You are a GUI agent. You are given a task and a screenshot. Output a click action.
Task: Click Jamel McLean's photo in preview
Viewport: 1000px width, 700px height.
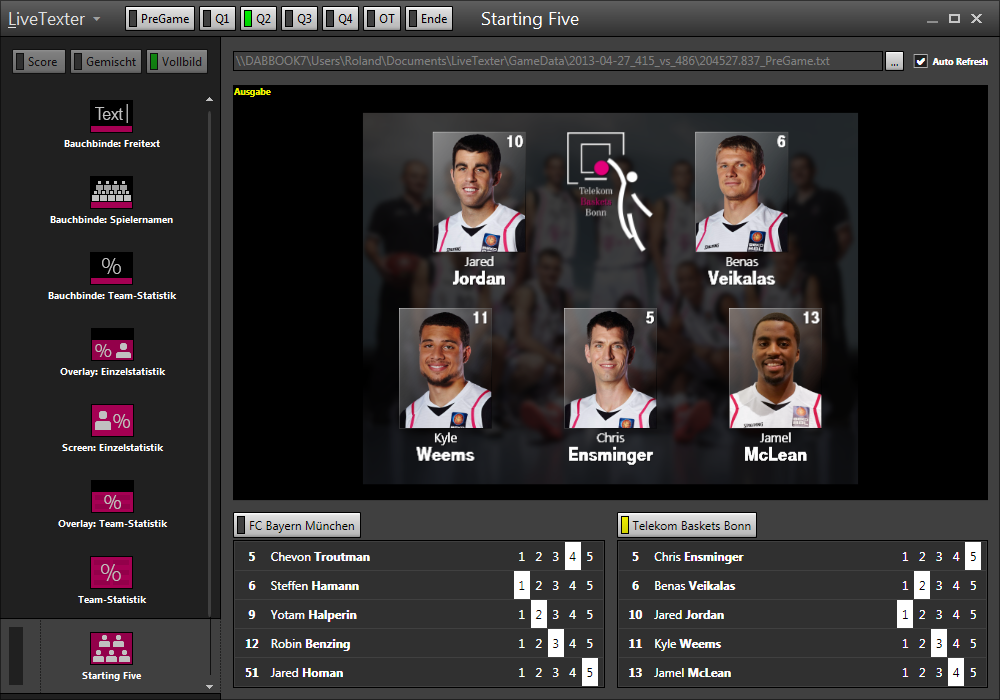pos(775,368)
